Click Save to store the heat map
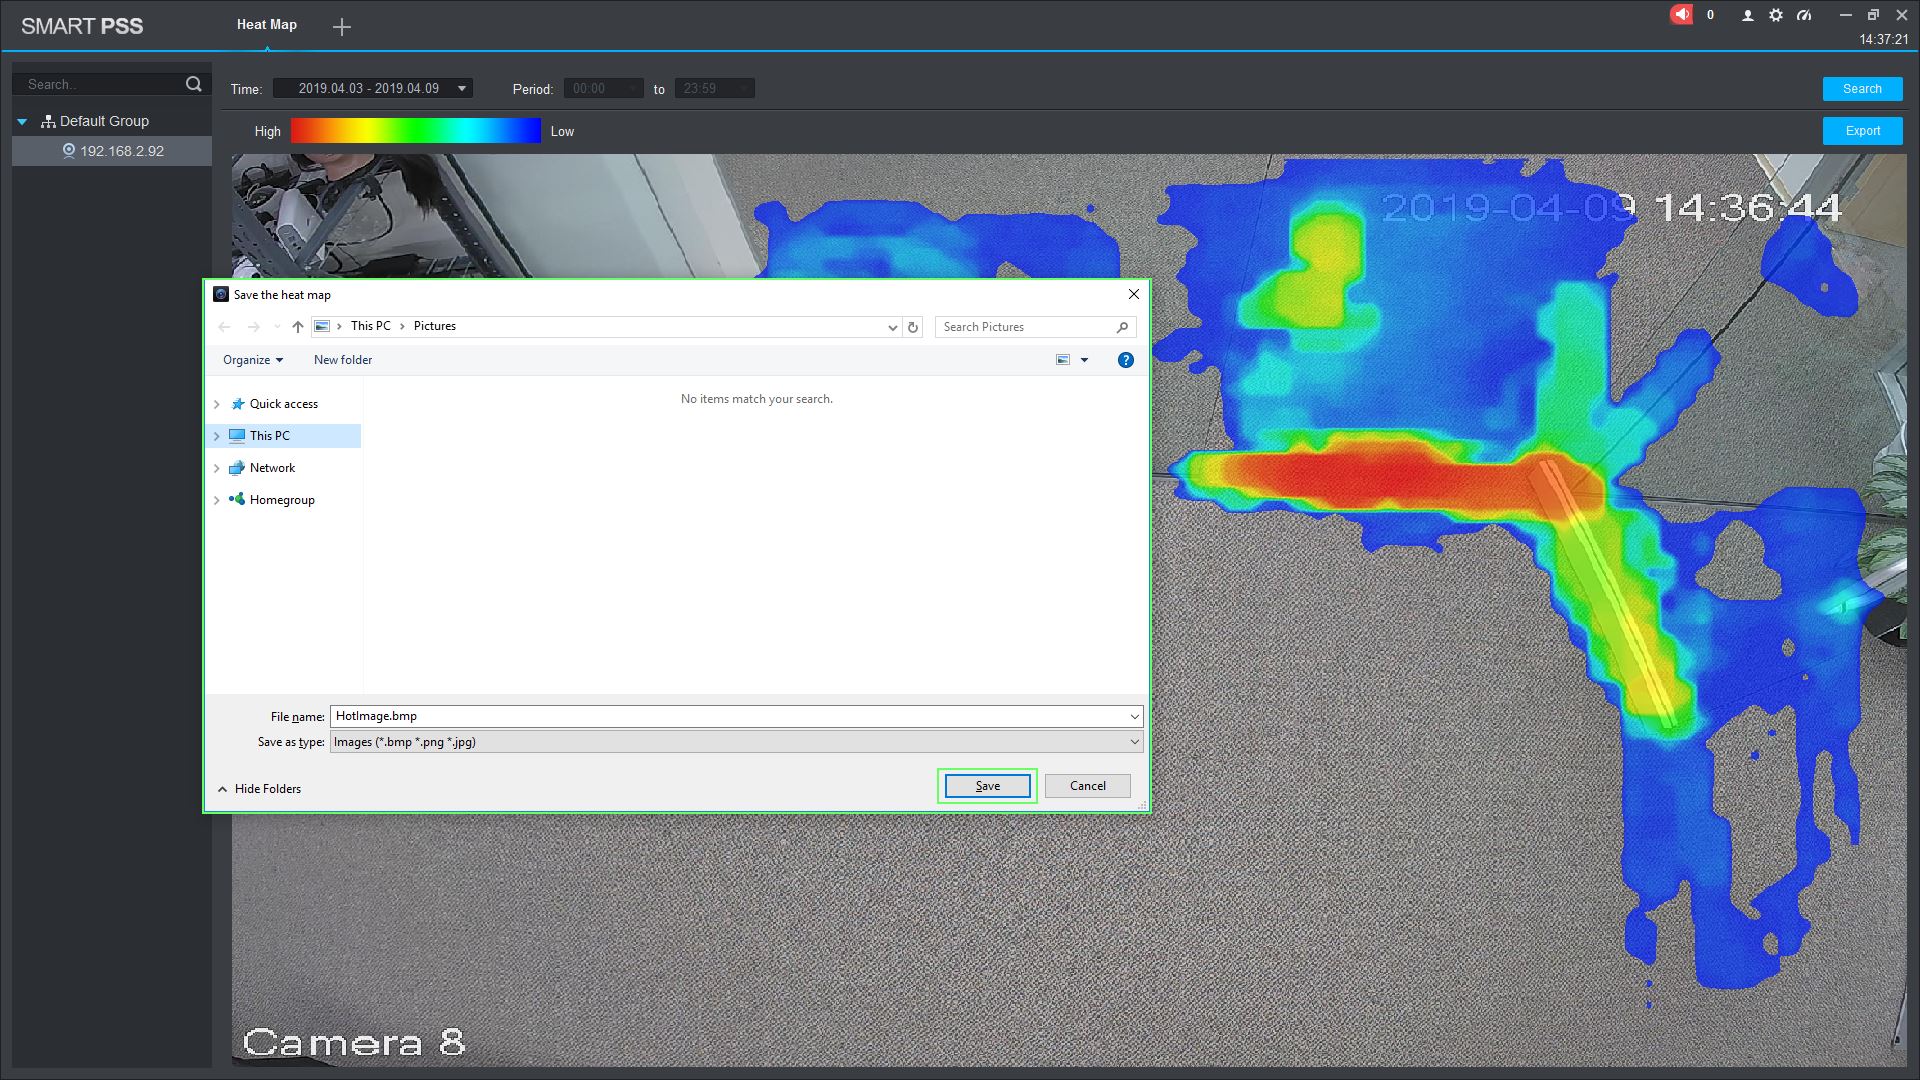The height and width of the screenshot is (1080, 1920). (x=987, y=786)
